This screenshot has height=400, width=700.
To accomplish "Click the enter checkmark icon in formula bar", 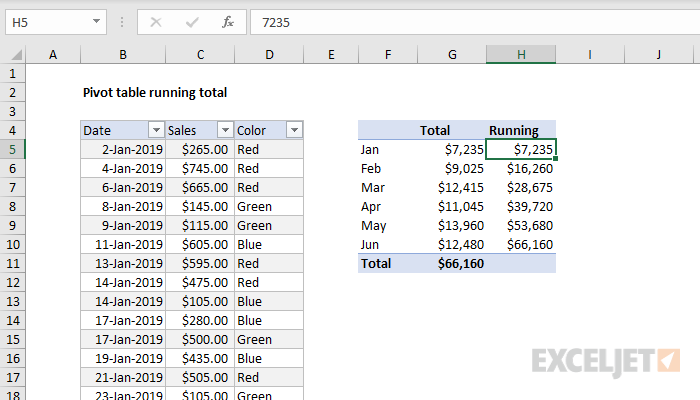I will [192, 22].
